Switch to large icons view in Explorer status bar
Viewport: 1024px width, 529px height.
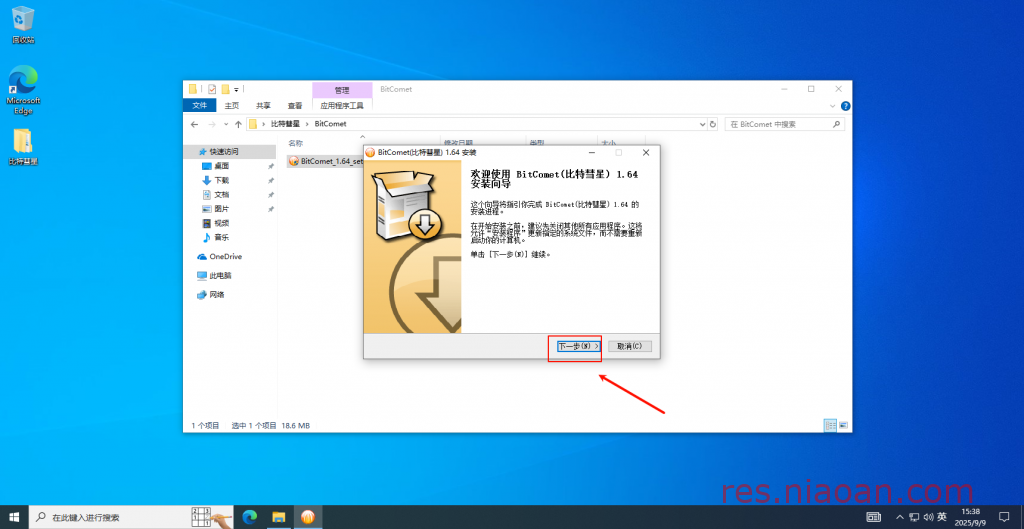click(843, 425)
